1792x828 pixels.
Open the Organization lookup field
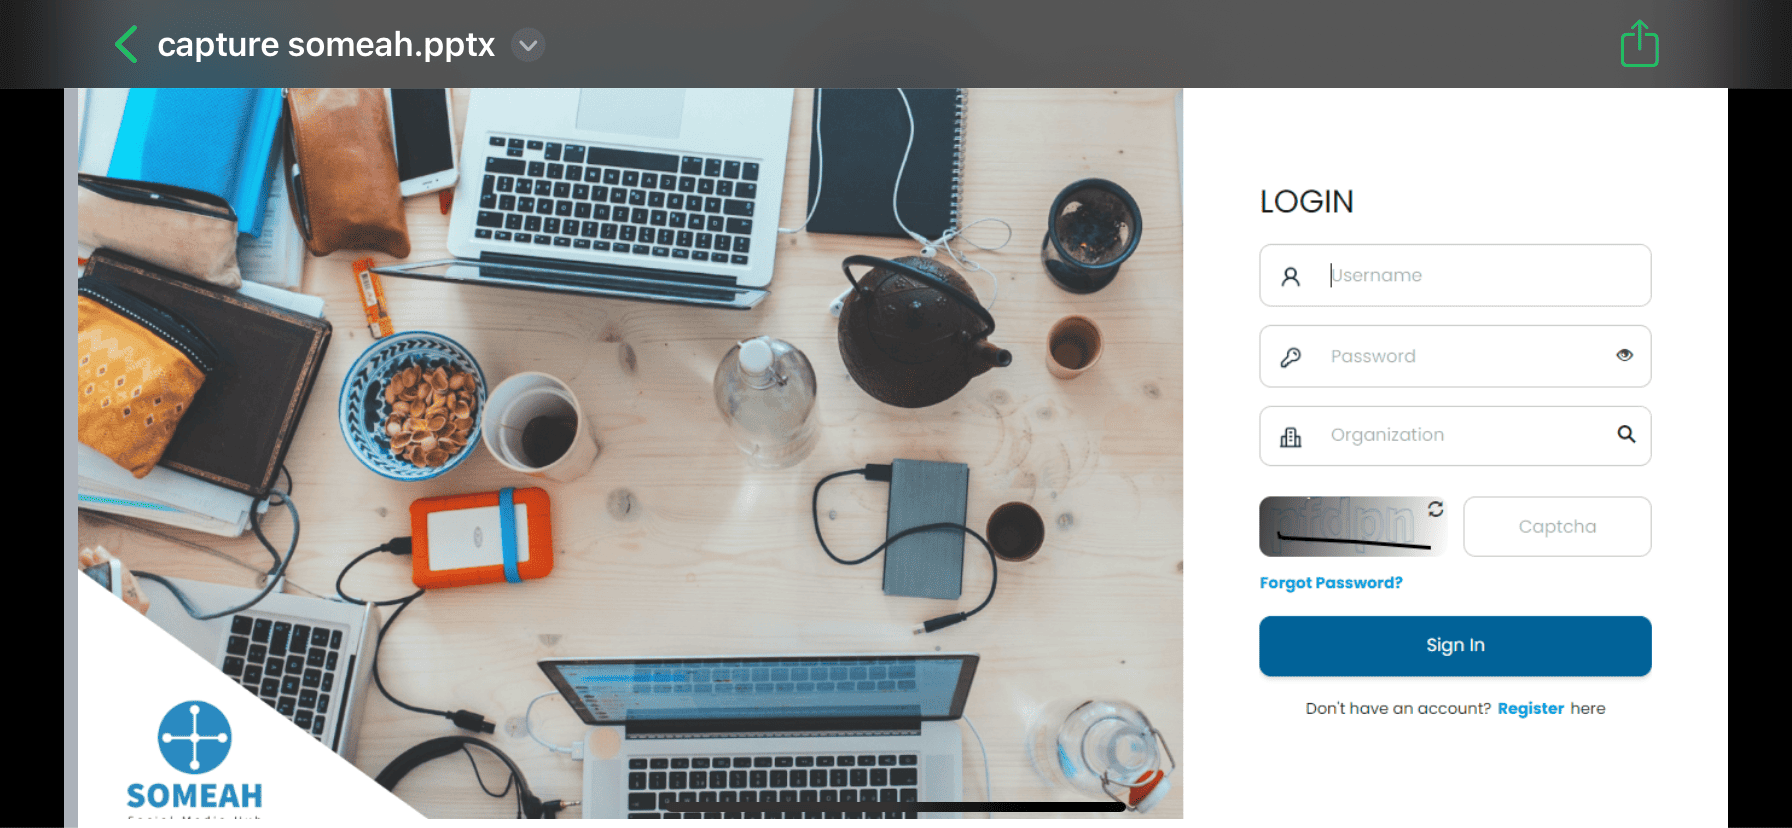(1455, 436)
